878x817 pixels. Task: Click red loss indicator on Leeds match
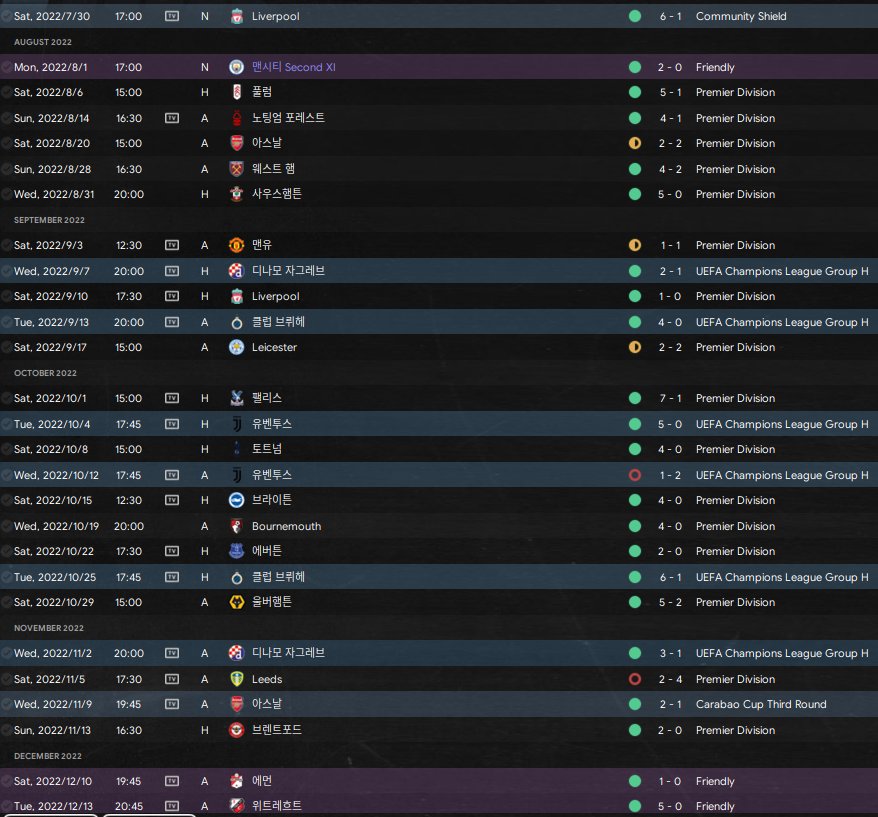tap(634, 679)
